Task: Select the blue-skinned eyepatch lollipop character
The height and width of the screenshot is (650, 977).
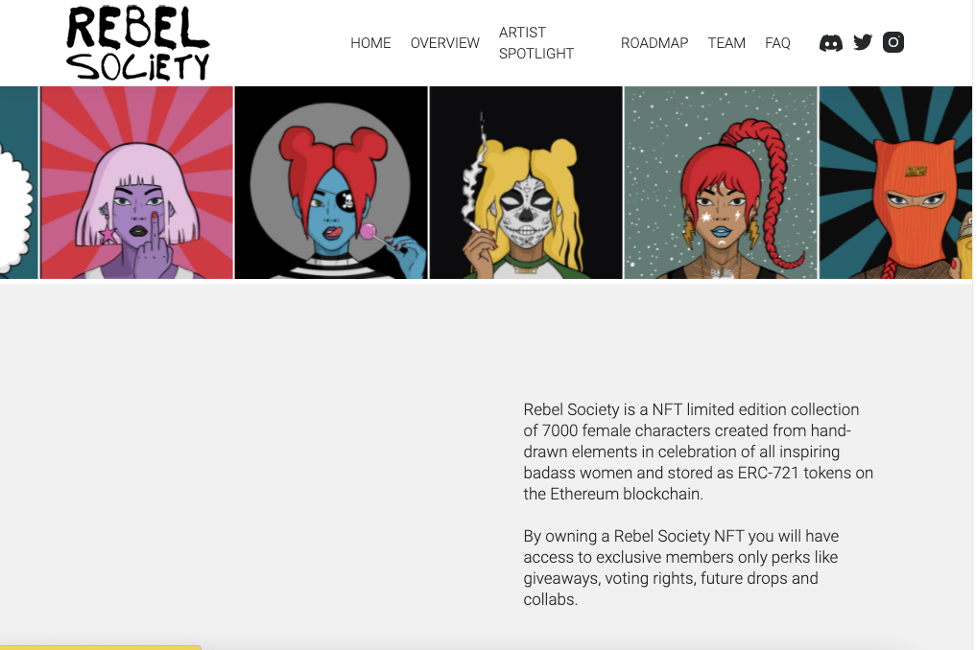Action: click(331, 183)
